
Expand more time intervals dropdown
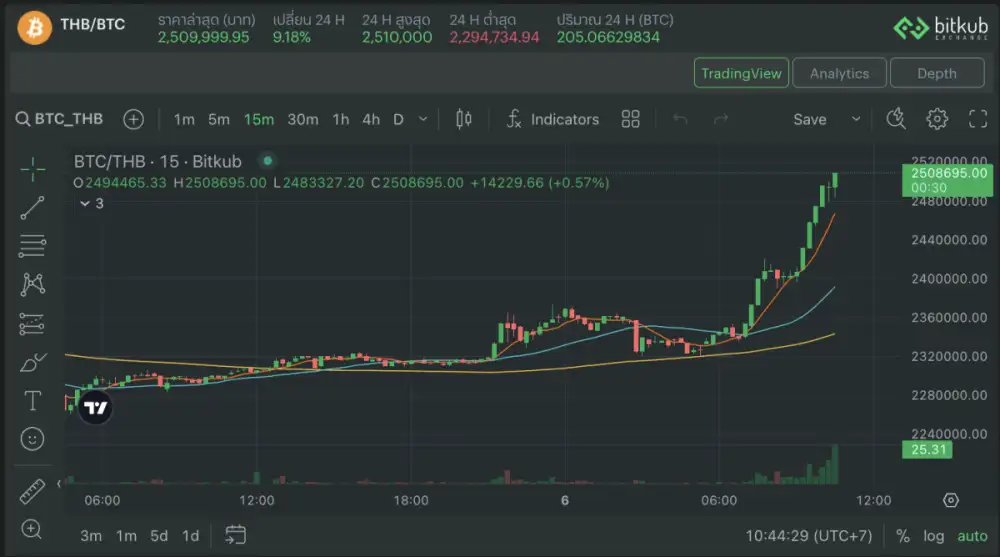click(x=422, y=119)
